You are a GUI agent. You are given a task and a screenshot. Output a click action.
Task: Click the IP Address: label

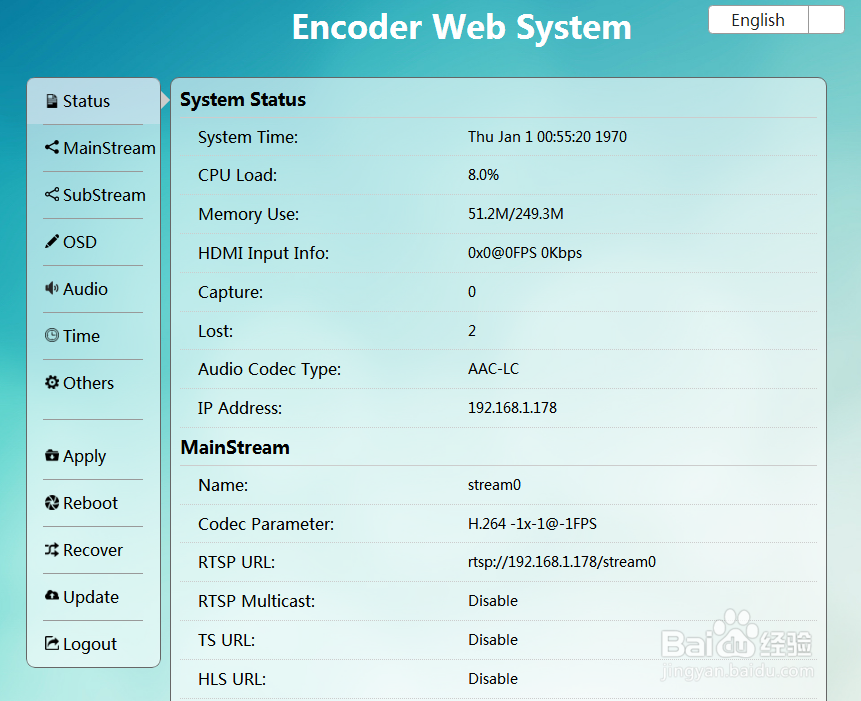[x=239, y=408]
